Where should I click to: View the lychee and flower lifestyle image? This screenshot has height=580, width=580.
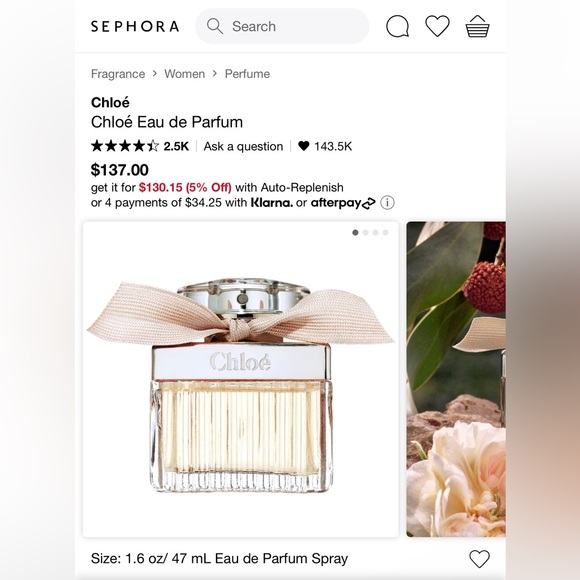tap(456, 379)
